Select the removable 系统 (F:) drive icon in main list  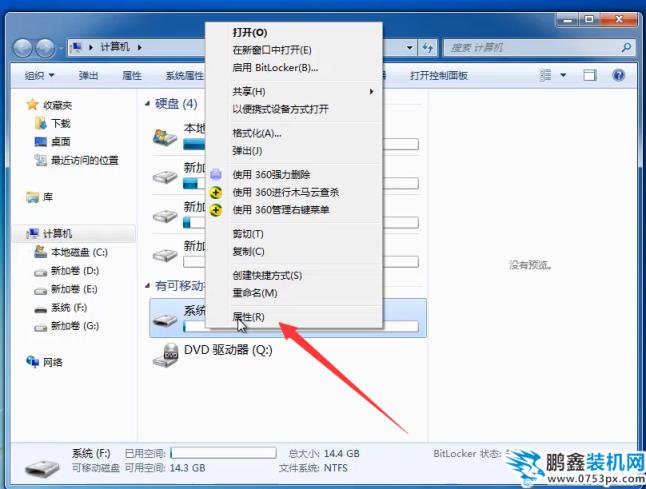(x=165, y=320)
